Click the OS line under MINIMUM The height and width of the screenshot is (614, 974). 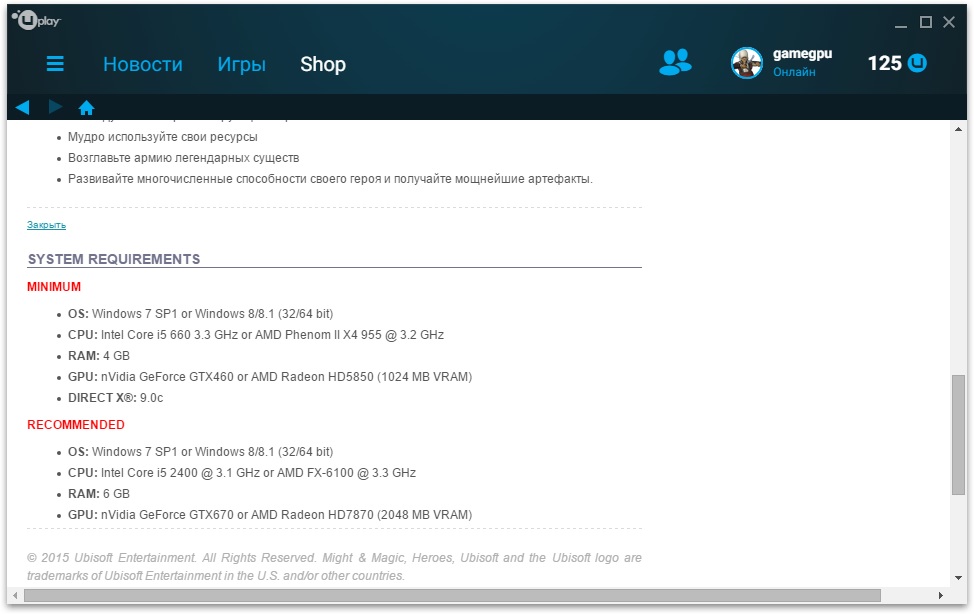pyautogui.click(x=201, y=314)
